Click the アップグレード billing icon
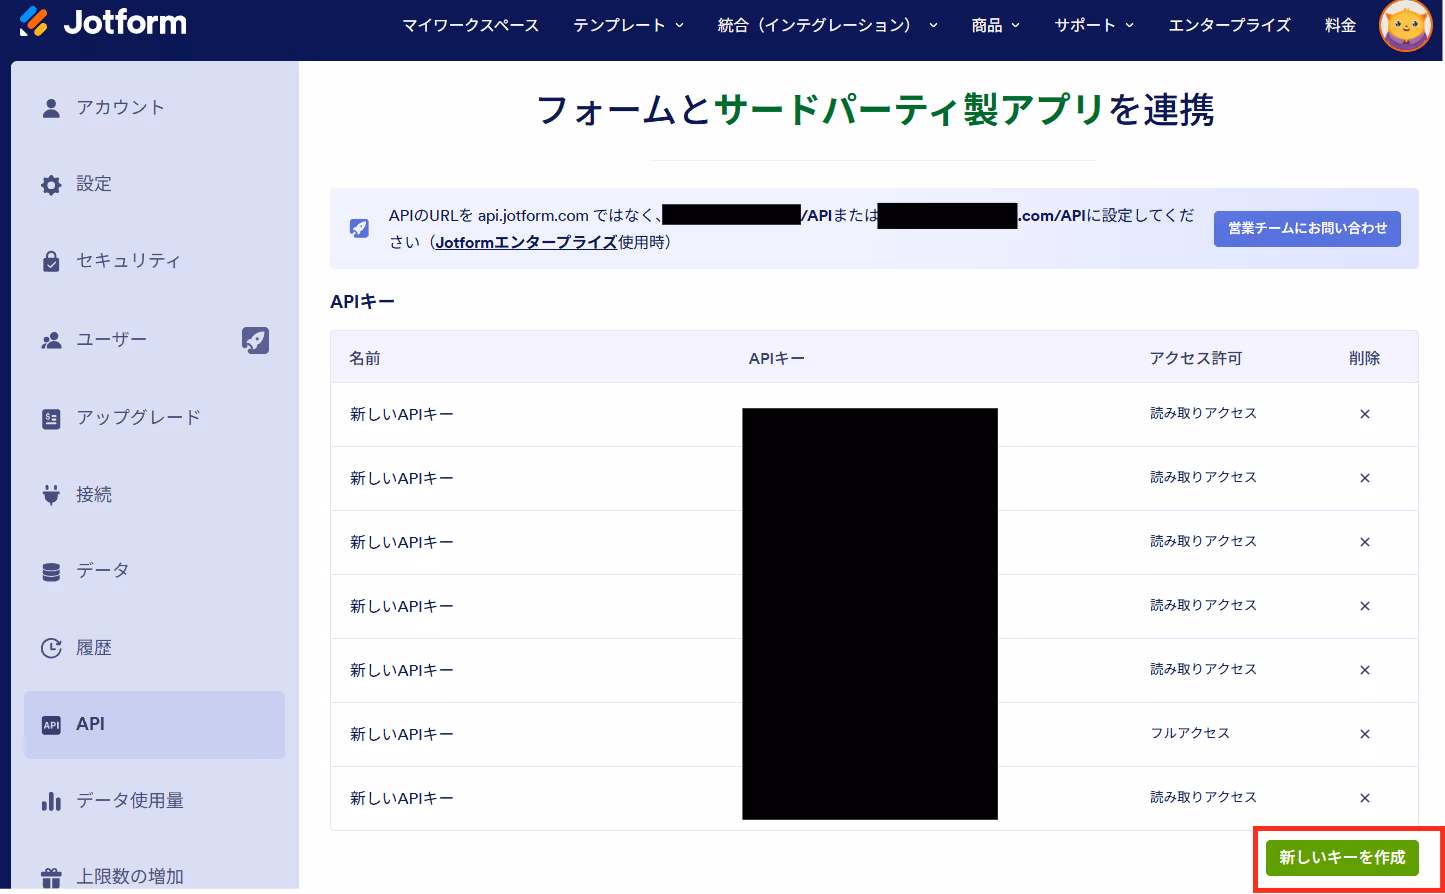The height and width of the screenshot is (894, 1445). [51, 418]
